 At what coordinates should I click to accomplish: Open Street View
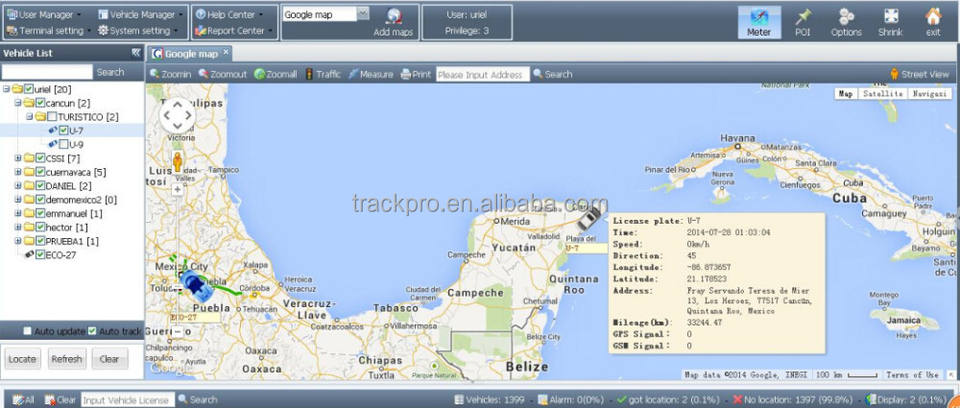[x=919, y=74]
